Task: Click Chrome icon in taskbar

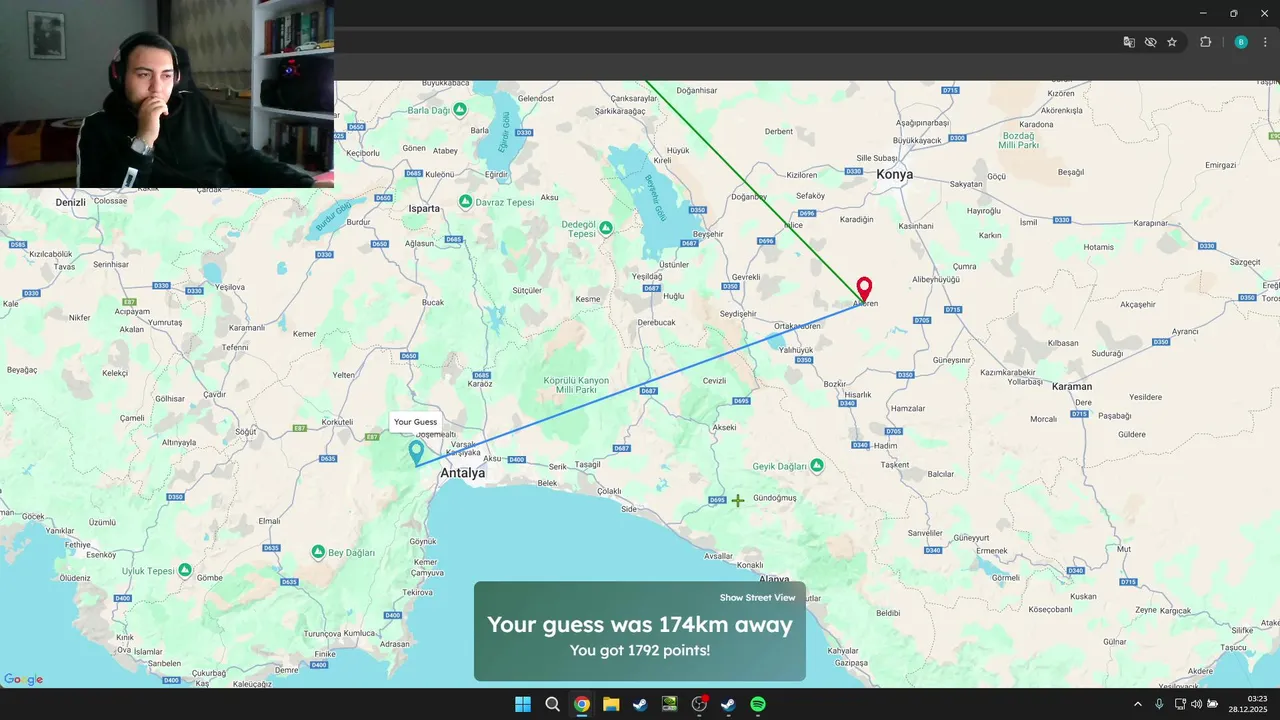Action: pyautogui.click(x=582, y=704)
